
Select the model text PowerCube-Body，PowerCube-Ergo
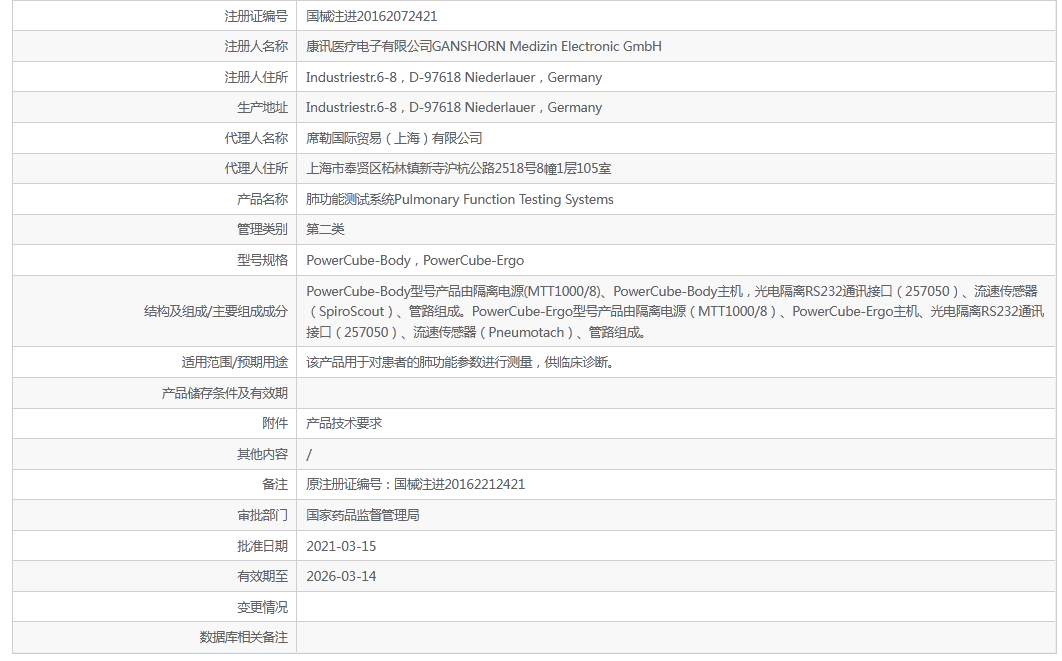[415, 260]
